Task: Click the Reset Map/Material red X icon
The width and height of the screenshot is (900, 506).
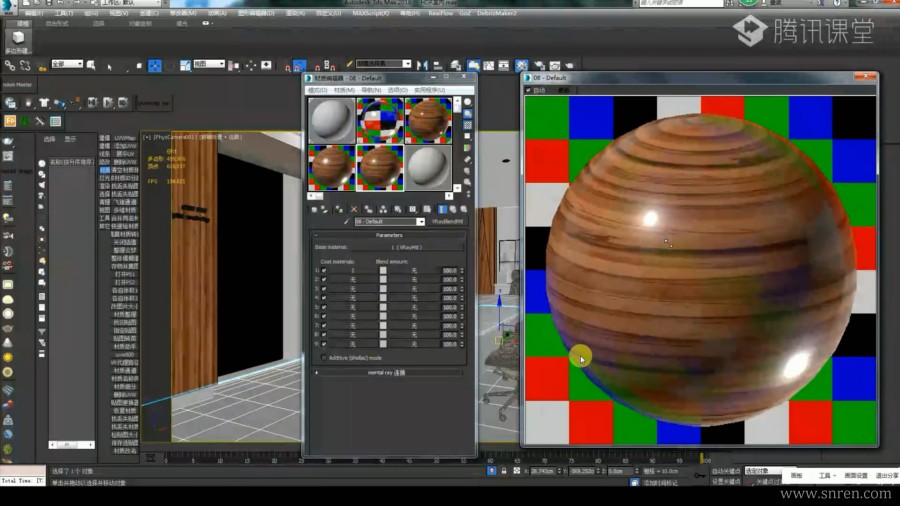Action: point(355,210)
